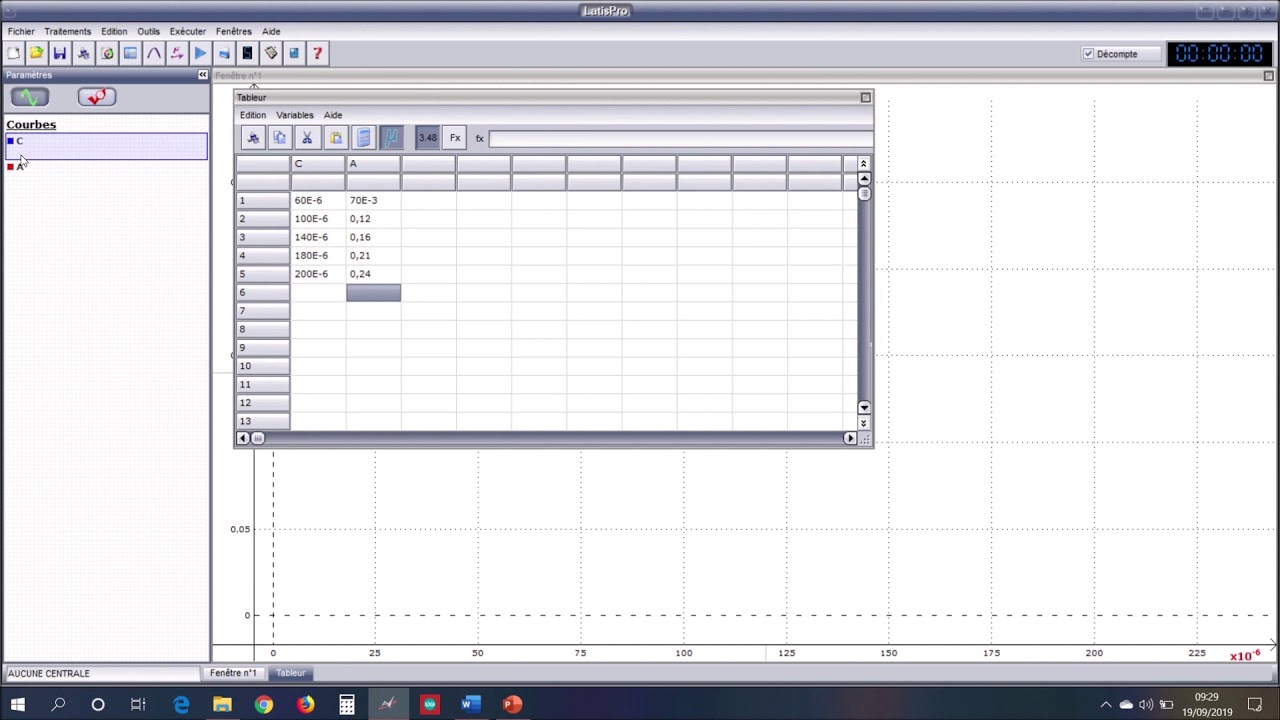Switch to the Fenêtre n°1 tab
Viewport: 1280px width, 720px height.
click(233, 673)
